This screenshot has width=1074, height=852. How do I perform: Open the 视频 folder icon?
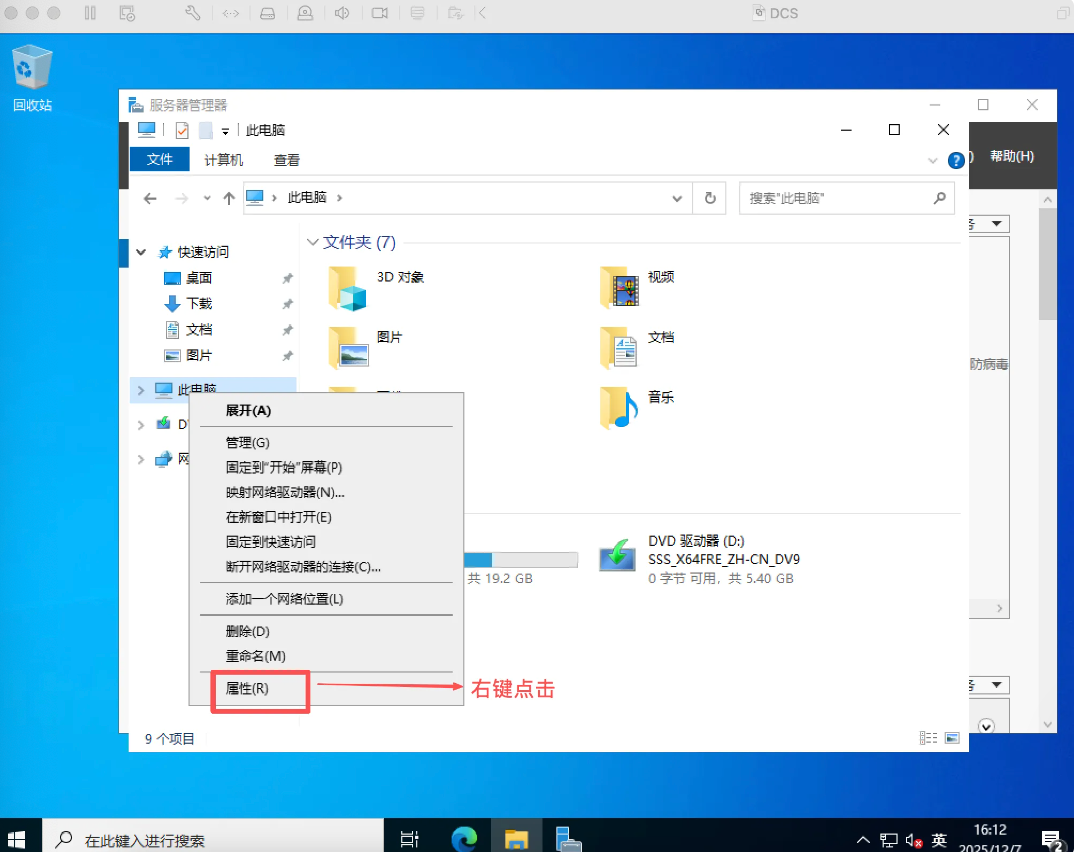[620, 288]
